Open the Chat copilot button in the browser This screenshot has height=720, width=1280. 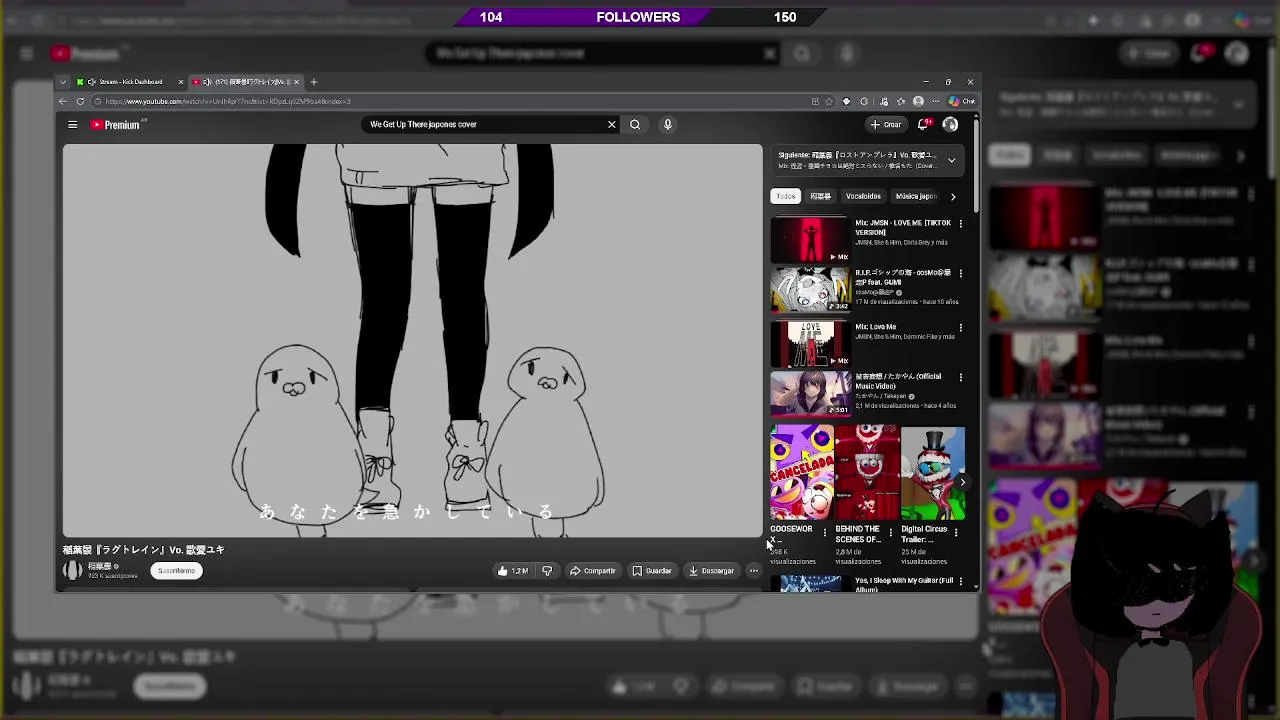tap(962, 101)
